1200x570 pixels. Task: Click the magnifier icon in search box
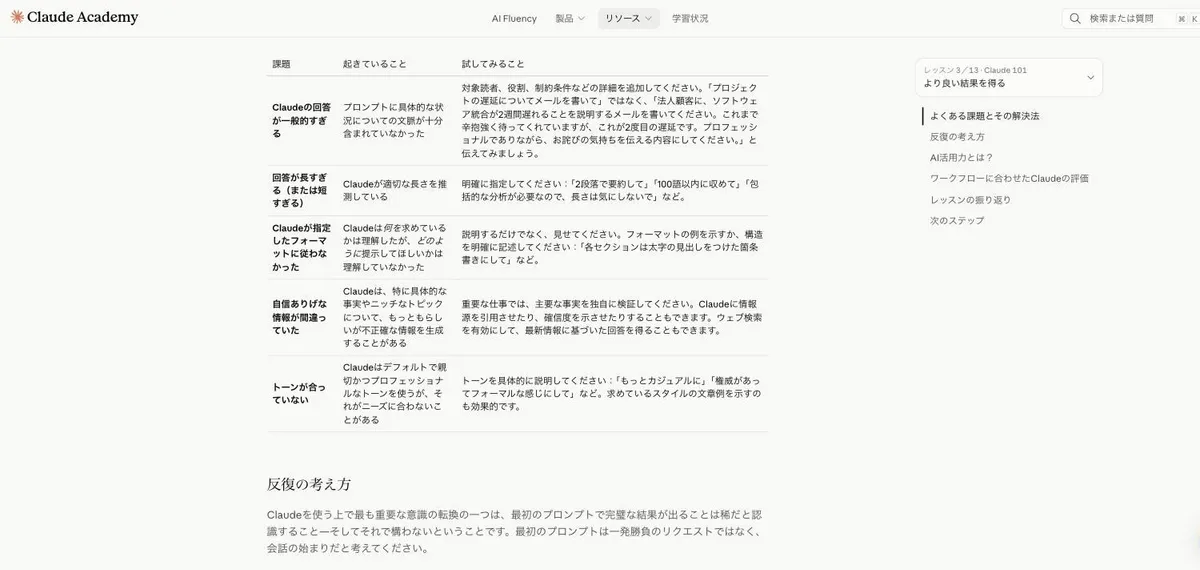1075,18
